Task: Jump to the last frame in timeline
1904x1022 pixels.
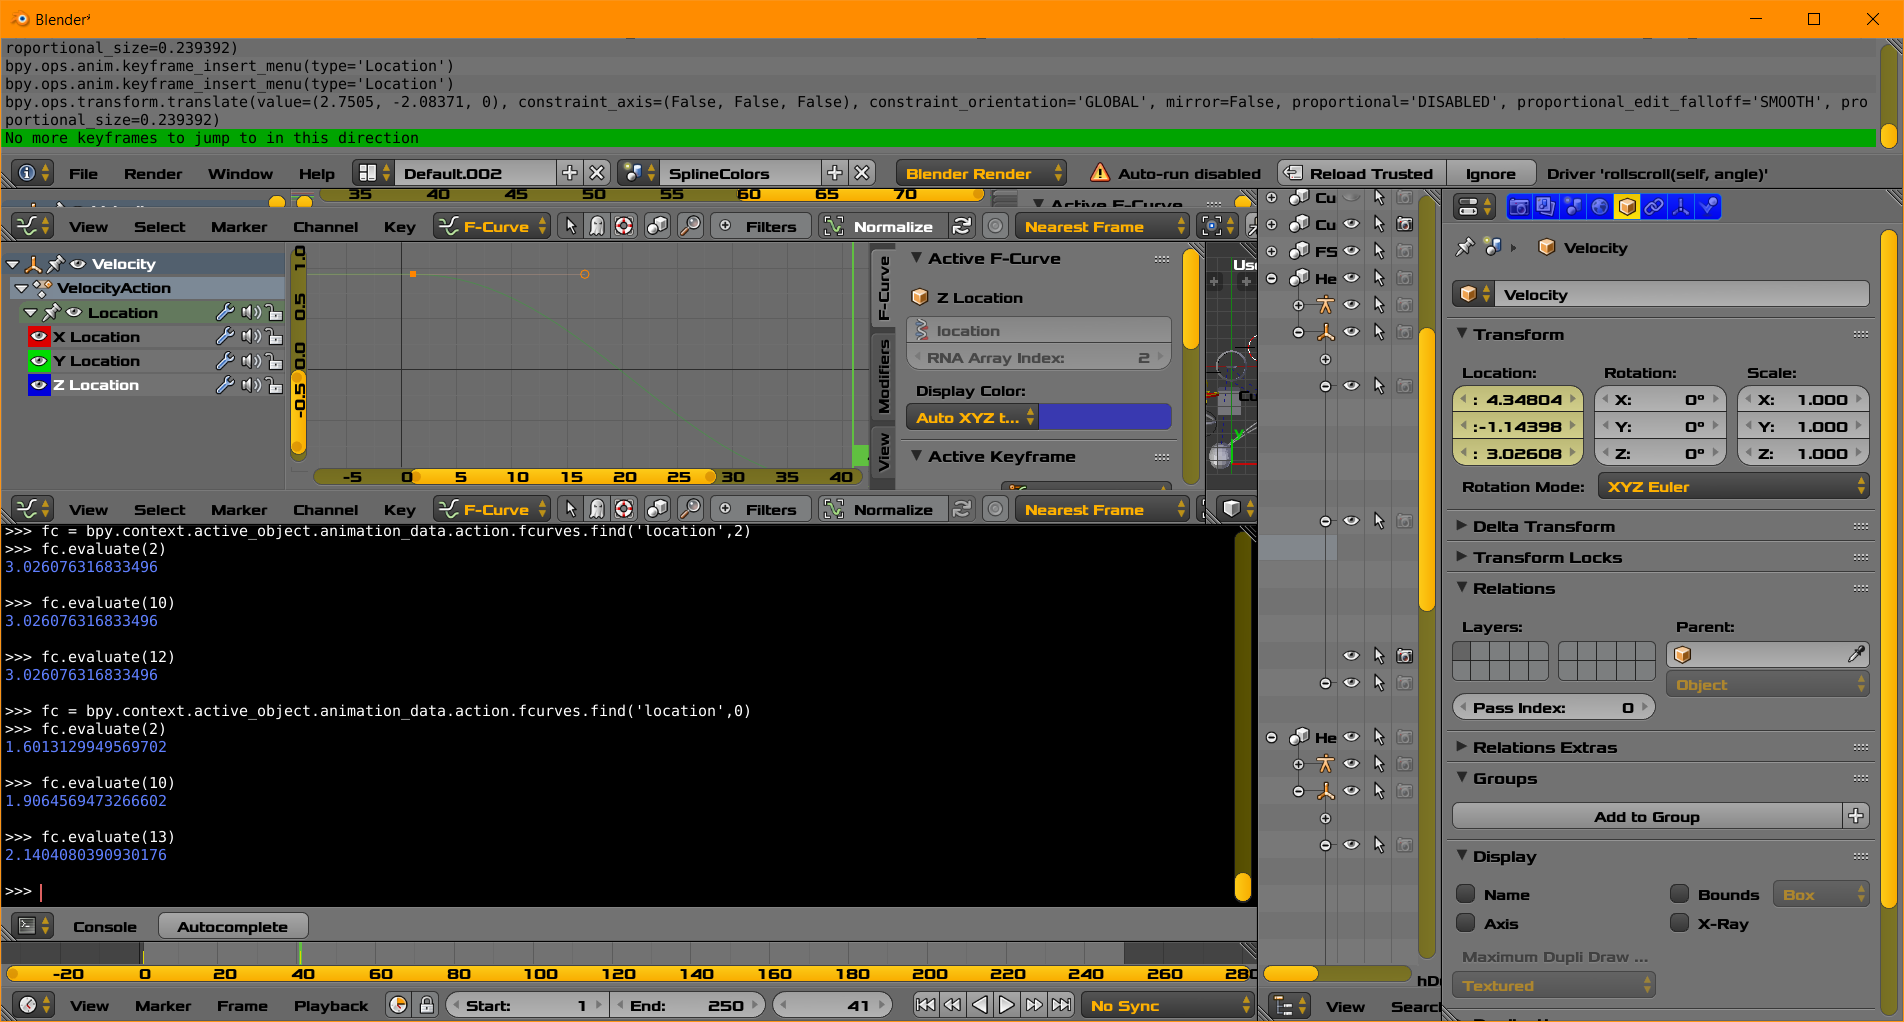Action: point(1061,1005)
